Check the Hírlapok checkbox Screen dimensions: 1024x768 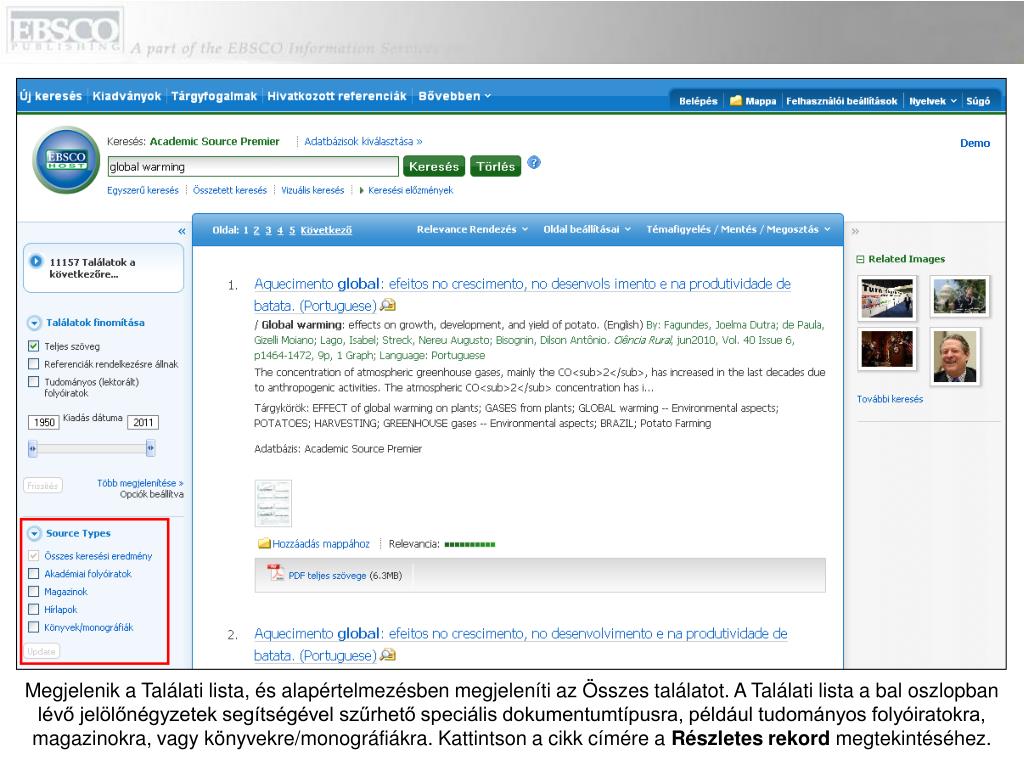[x=33, y=609]
